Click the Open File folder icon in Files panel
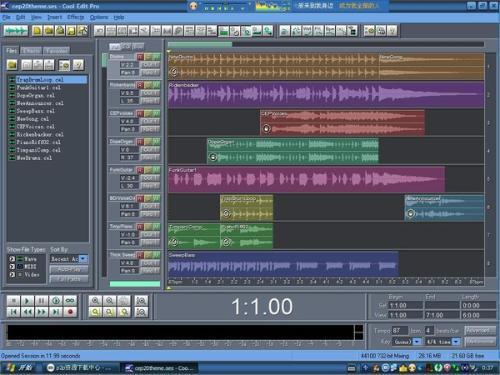Image resolution: width=500 pixels, height=375 pixels. click(x=12, y=65)
